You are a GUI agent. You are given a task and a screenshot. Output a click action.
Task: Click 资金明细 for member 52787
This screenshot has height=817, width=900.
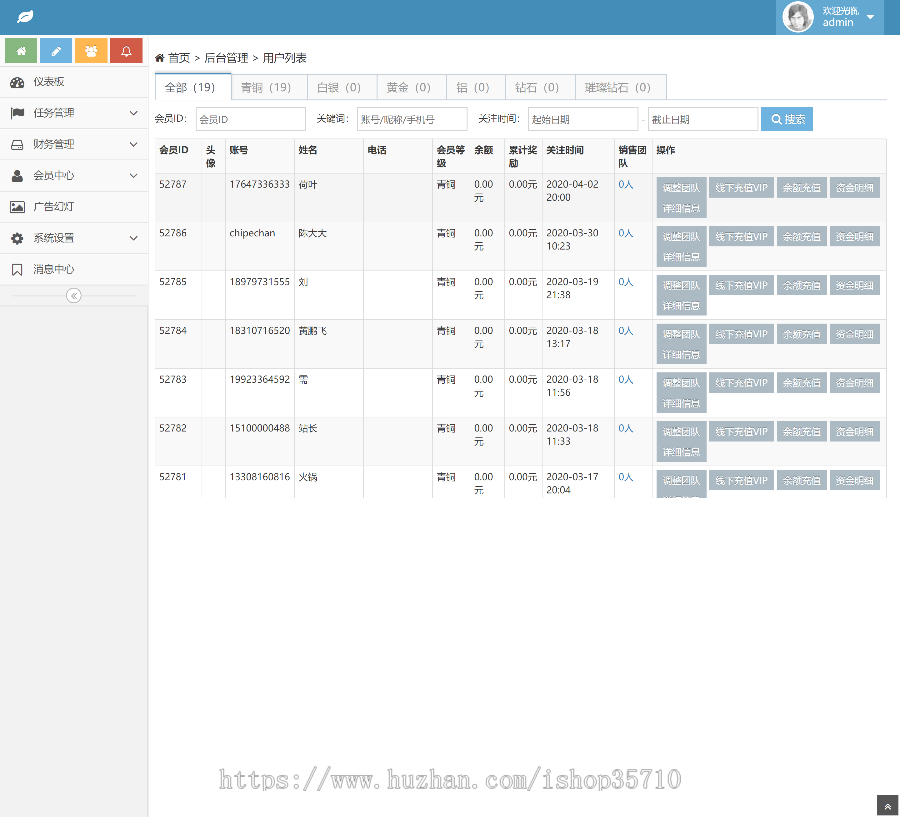pos(855,188)
